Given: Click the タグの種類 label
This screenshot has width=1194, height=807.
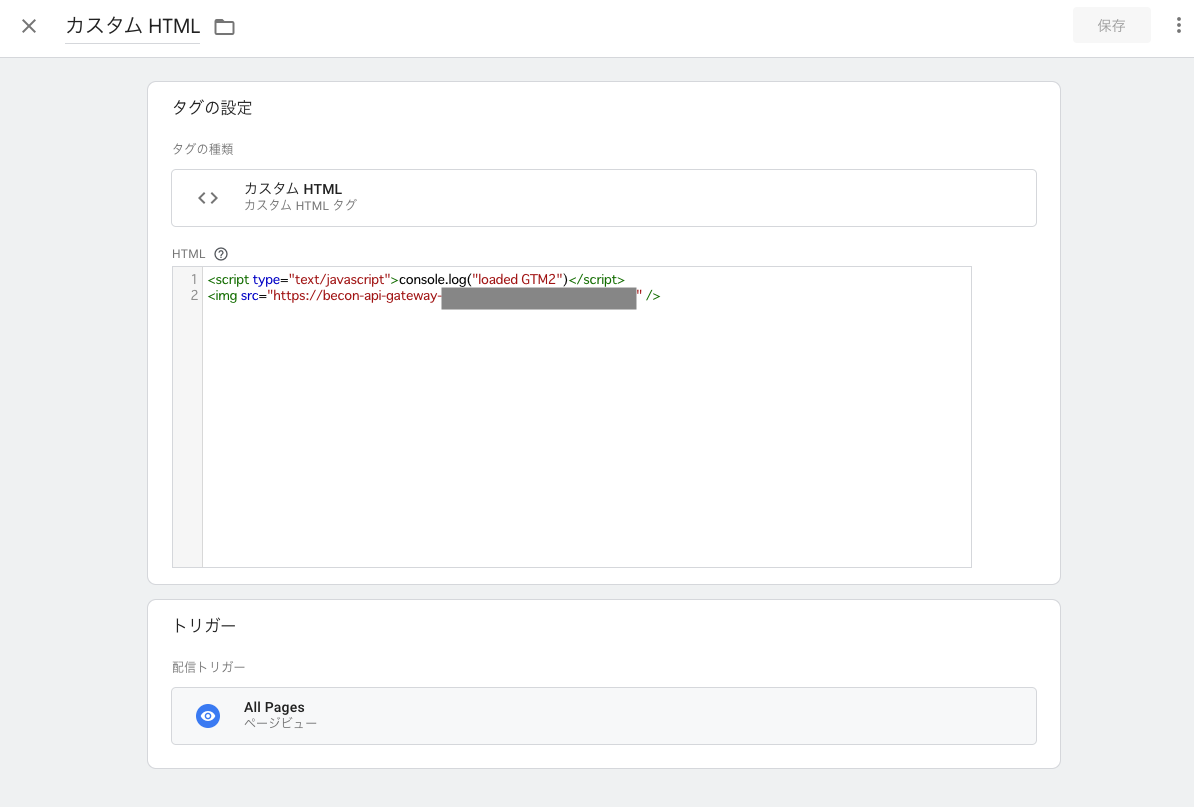Looking at the screenshot, I should [203, 149].
